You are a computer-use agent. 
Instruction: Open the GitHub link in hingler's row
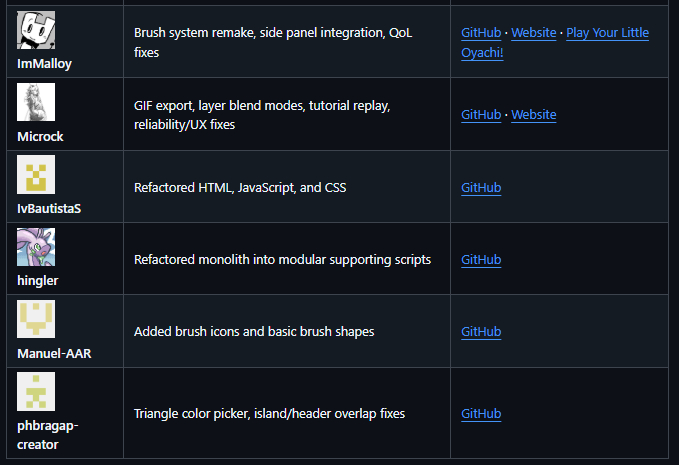481,260
